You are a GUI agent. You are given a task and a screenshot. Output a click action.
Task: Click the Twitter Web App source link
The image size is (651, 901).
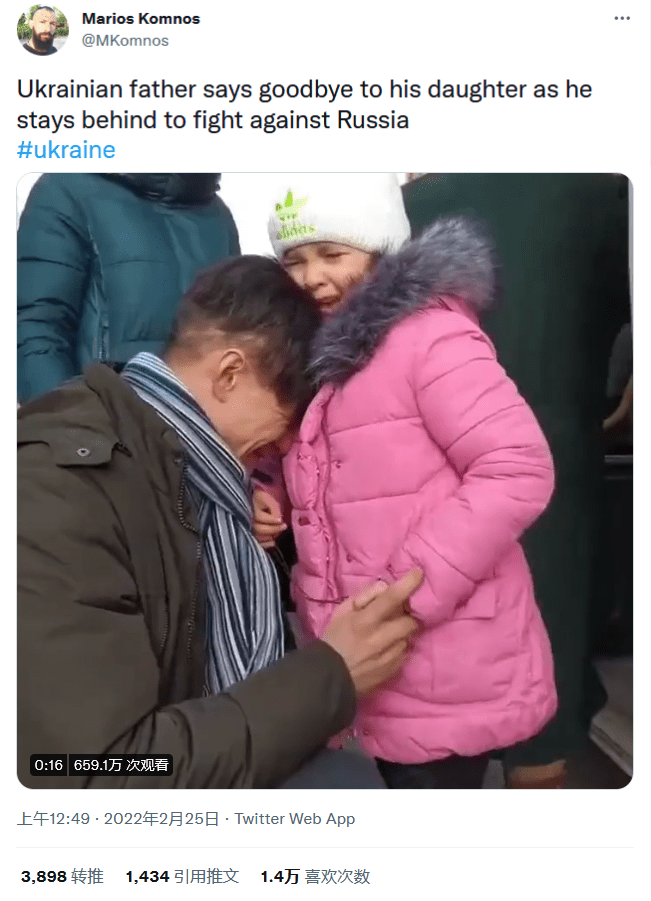[x=295, y=818]
